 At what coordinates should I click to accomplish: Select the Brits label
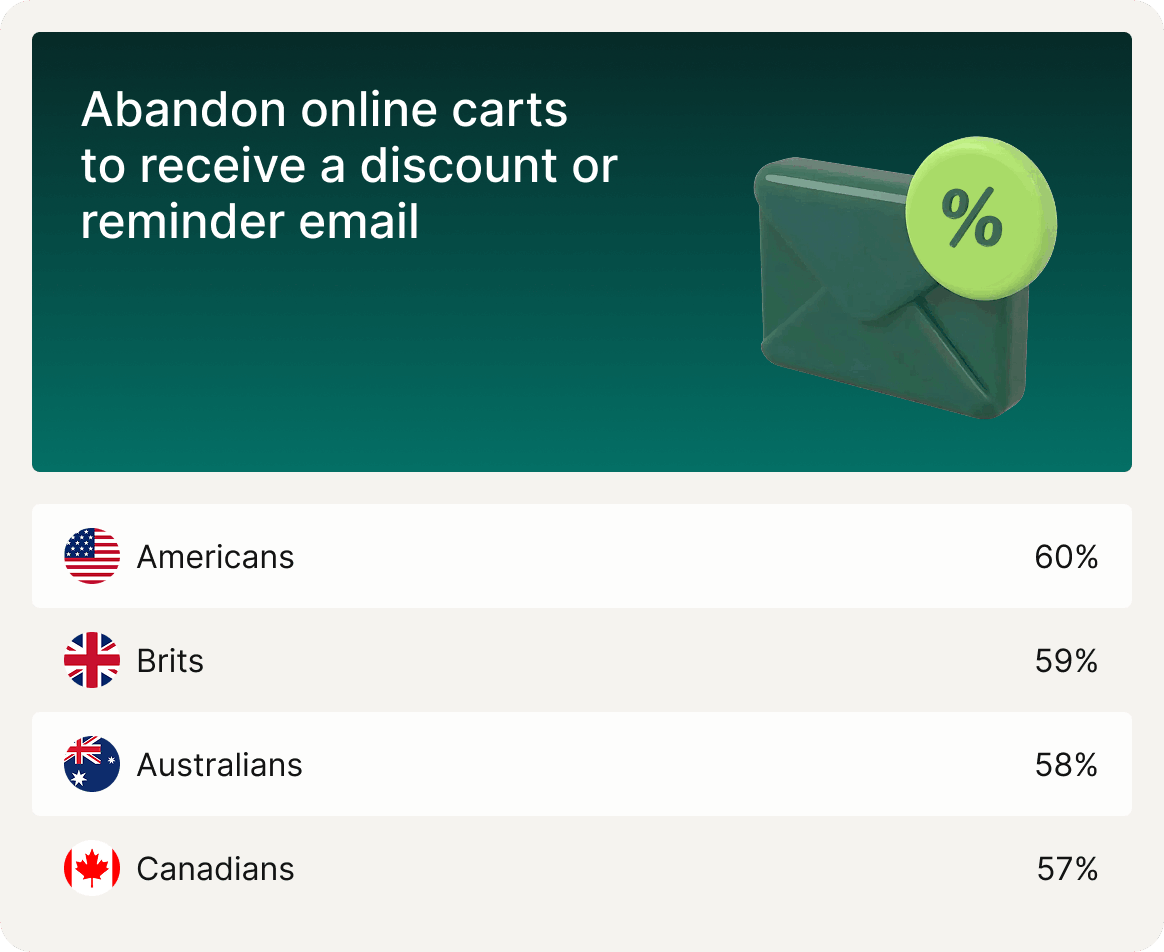[x=170, y=661]
